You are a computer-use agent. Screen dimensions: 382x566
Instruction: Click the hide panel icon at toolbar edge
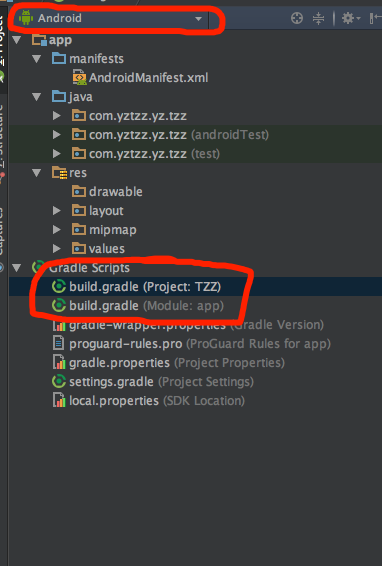click(x=376, y=18)
